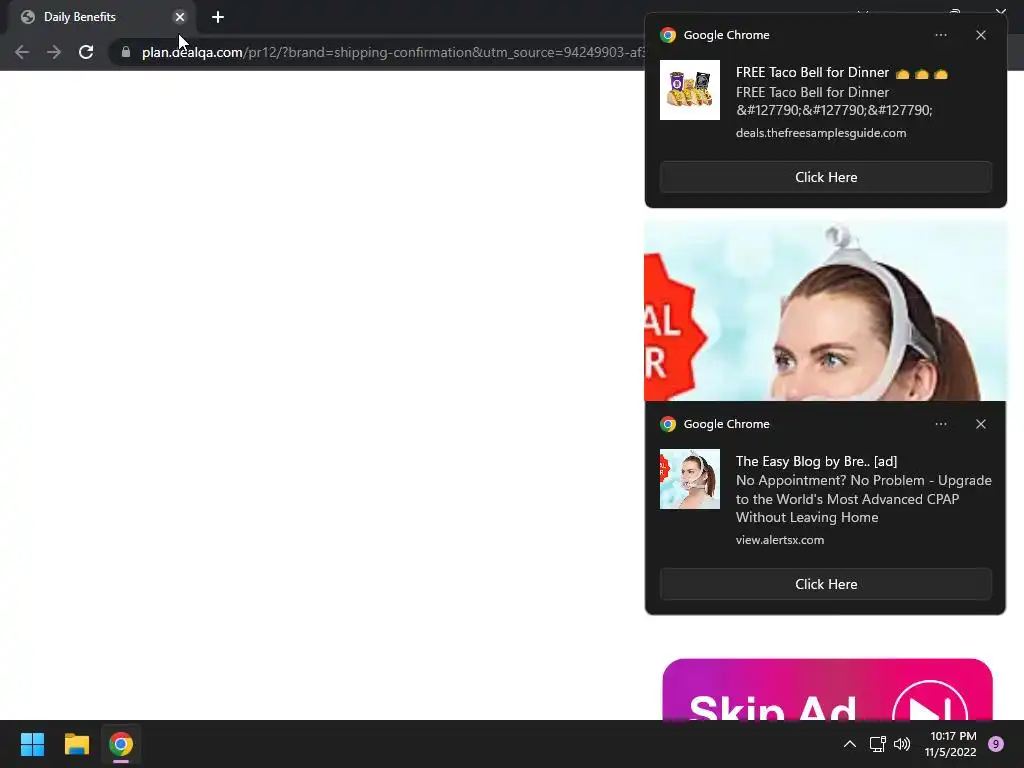Open the Windows Start menu

point(32,744)
